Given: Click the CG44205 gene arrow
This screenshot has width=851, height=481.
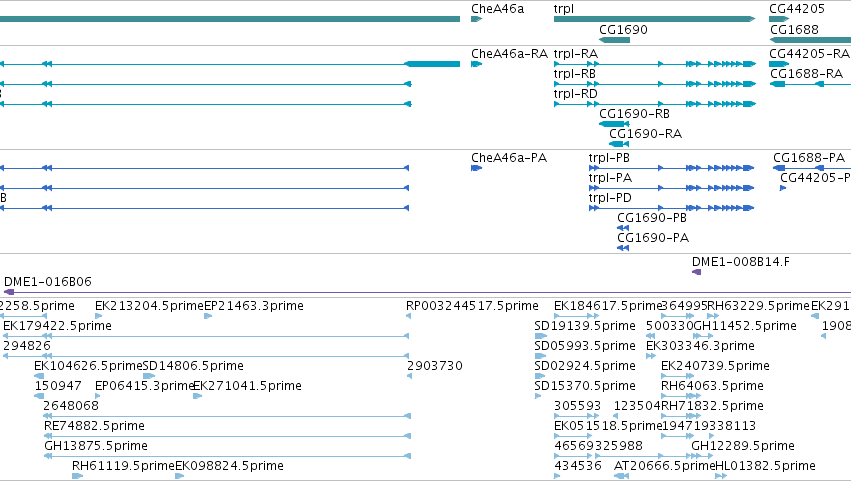Looking at the screenshot, I should pyautogui.click(x=779, y=19).
